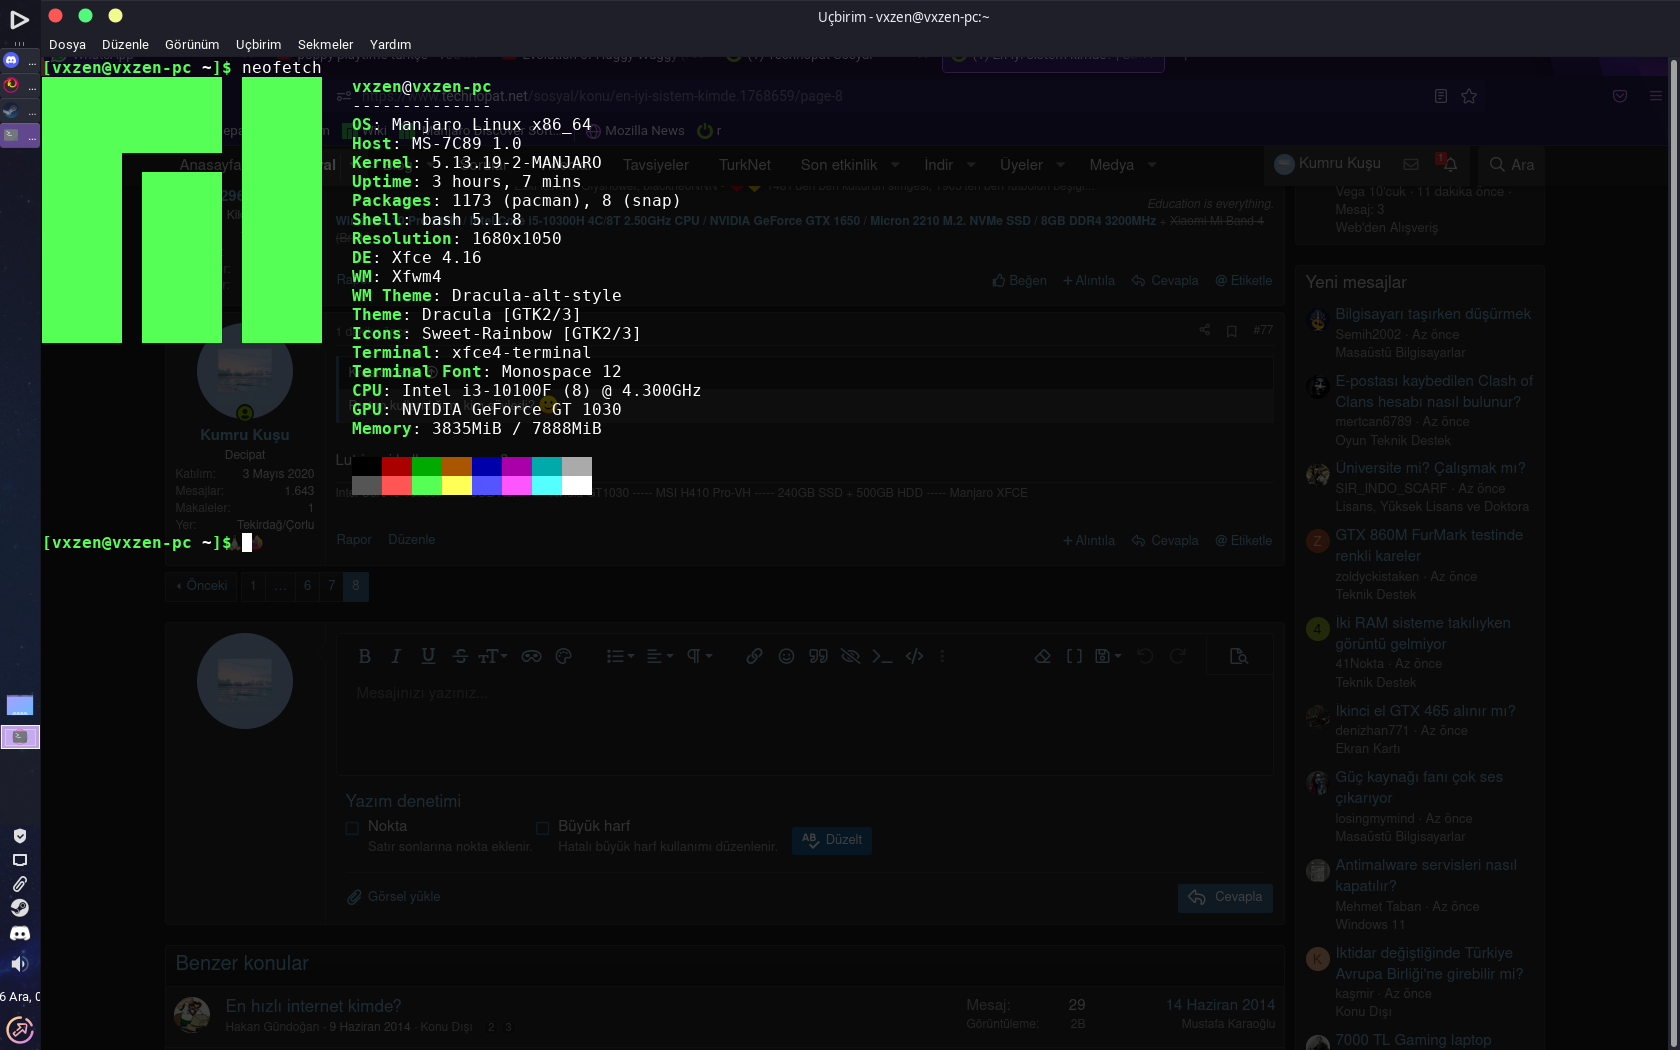This screenshot has height=1050, width=1680.
Task: Open the volume speaker control
Action: tap(19, 964)
